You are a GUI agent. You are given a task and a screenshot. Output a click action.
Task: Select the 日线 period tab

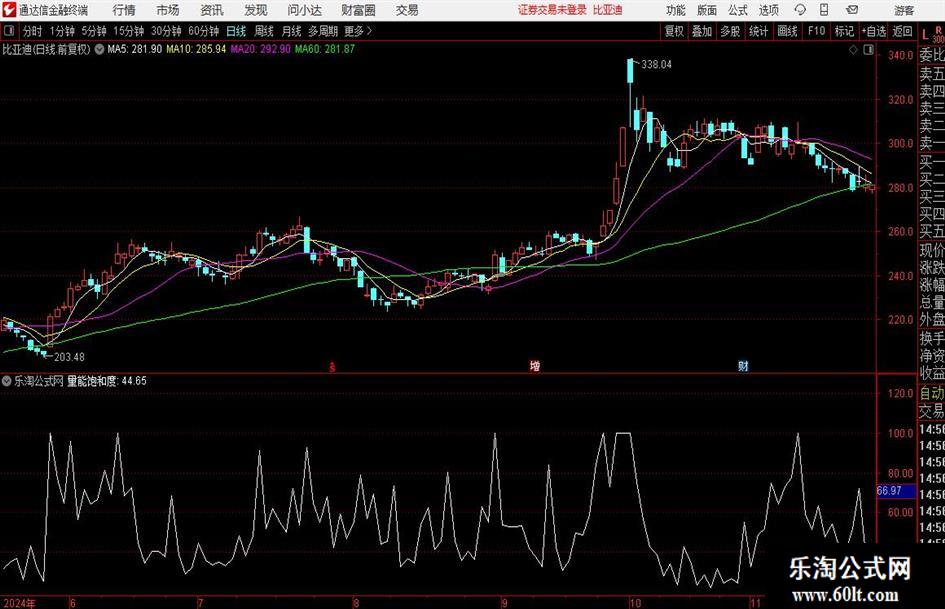tap(236, 31)
